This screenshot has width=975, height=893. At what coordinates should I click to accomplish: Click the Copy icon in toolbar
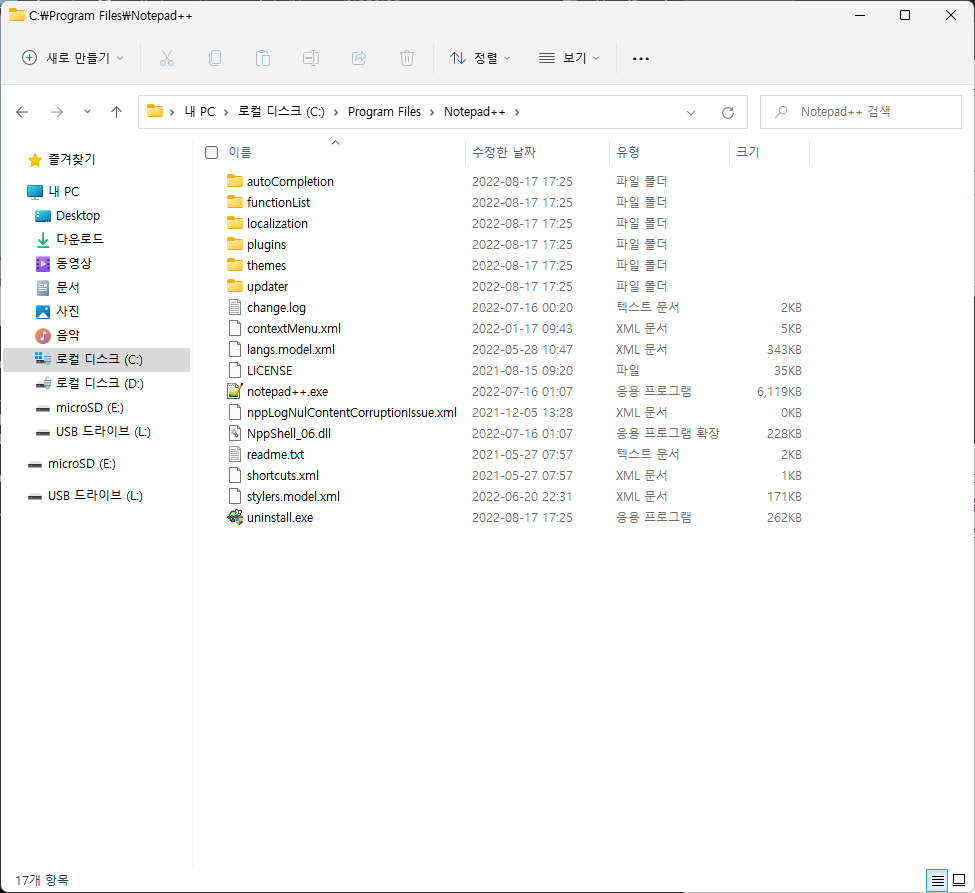(215, 58)
